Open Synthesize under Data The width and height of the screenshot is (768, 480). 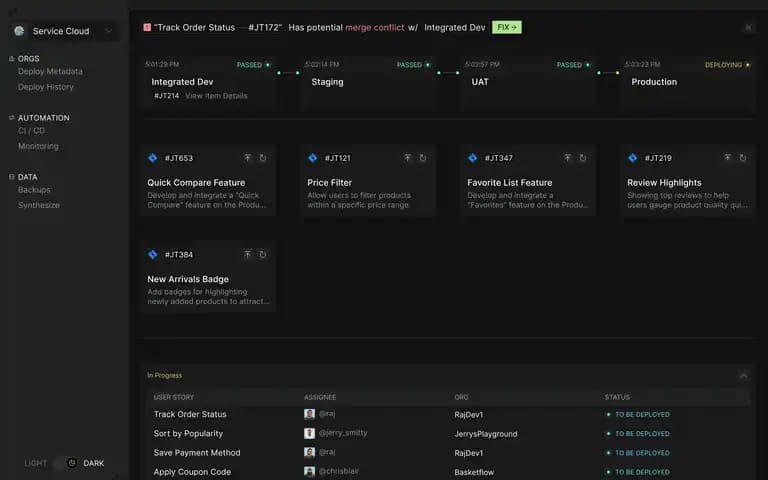pyautogui.click(x=39, y=205)
